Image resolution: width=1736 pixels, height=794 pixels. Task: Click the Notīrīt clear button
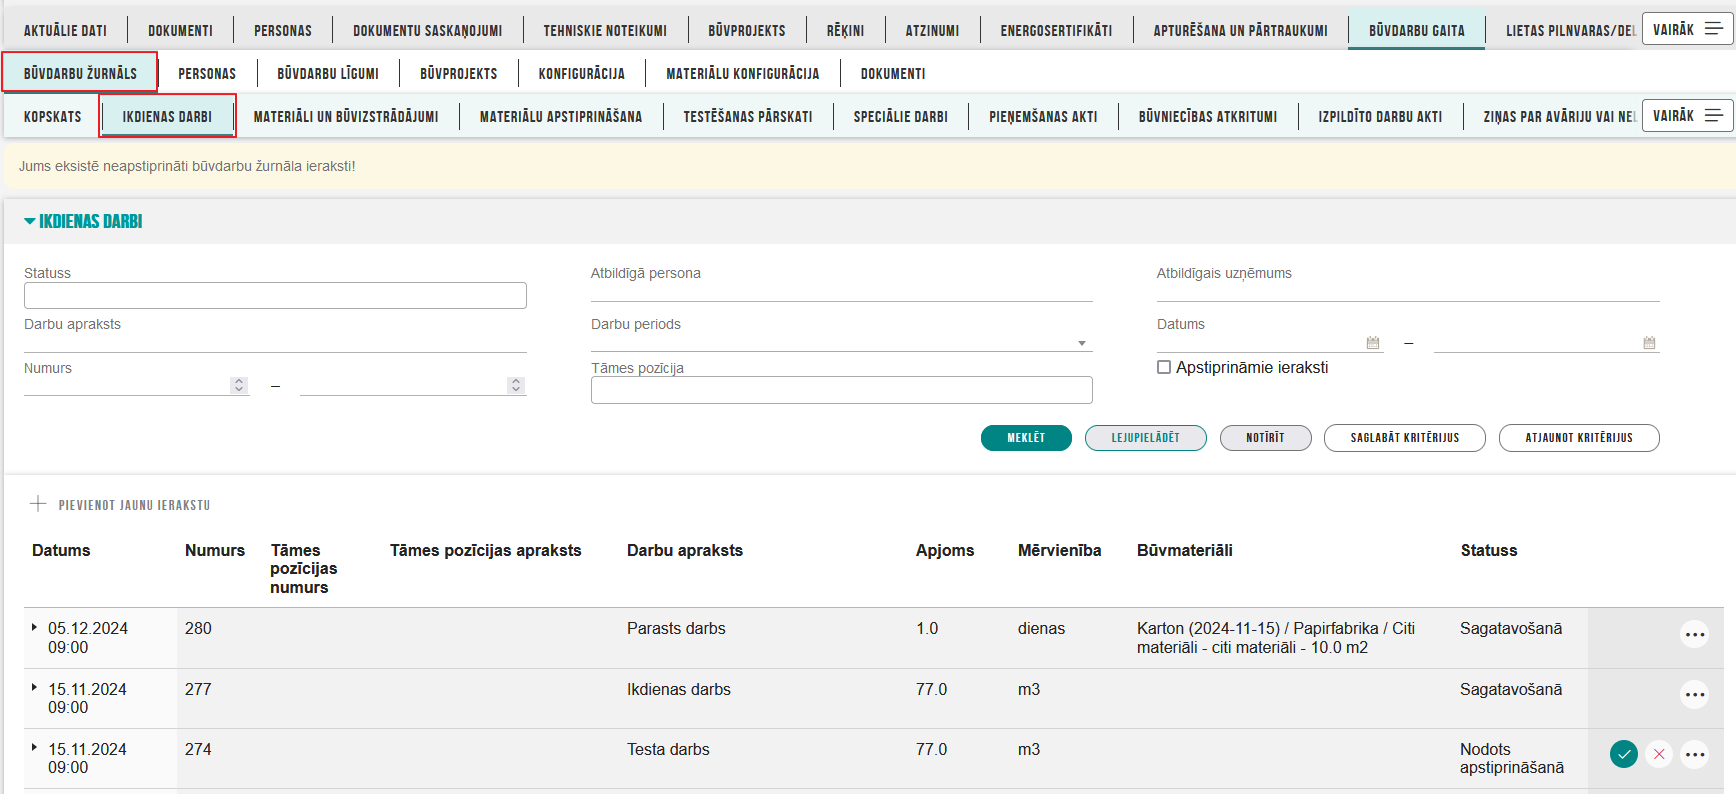1266,438
